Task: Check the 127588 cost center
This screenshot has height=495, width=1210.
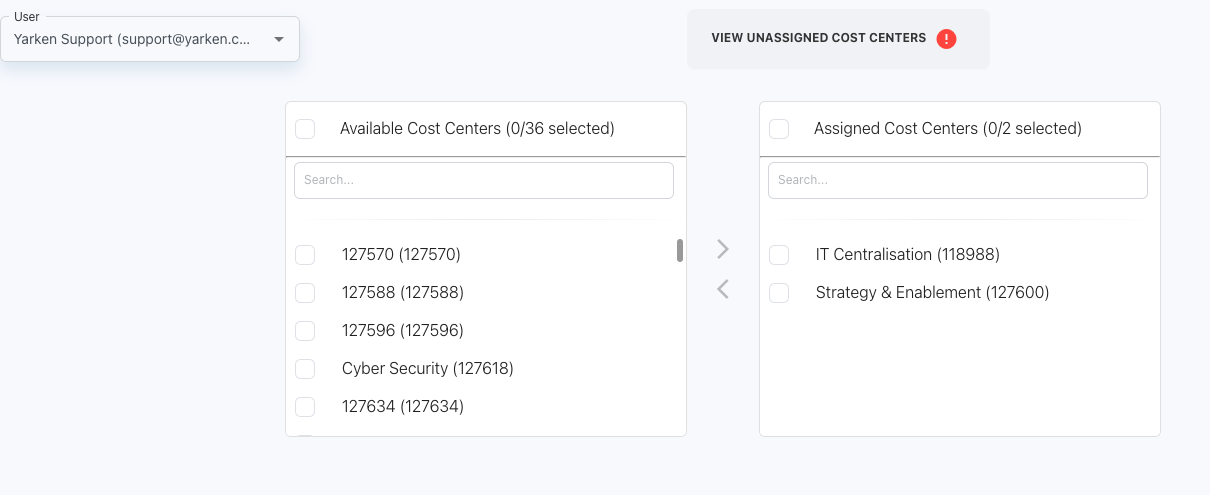Action: click(305, 293)
